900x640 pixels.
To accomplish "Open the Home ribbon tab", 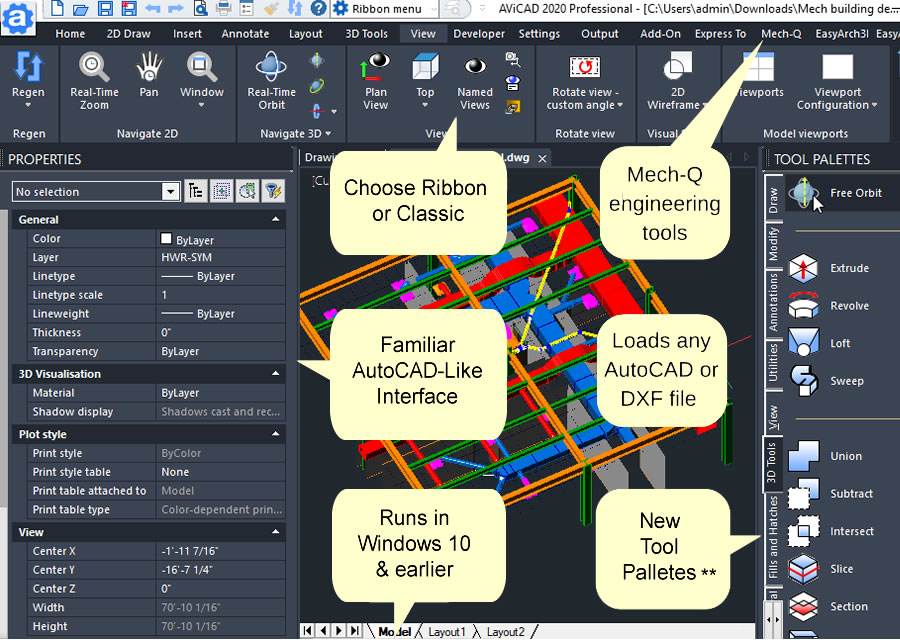I will 70,34.
